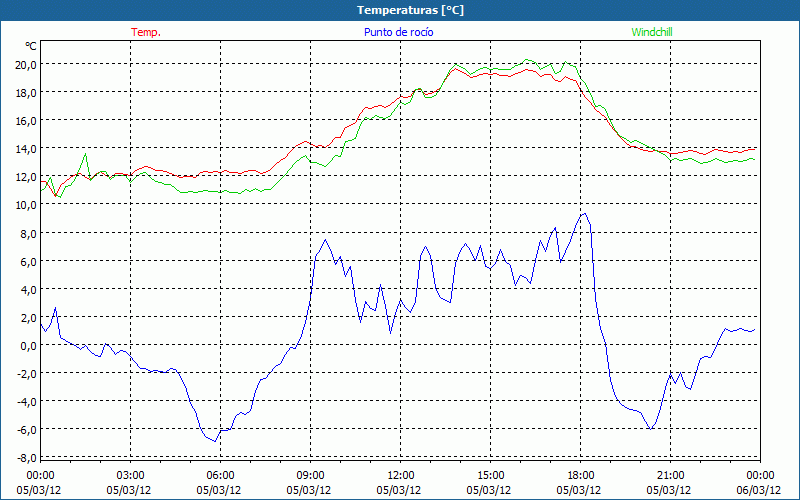This screenshot has width=800, height=500.
Task: Click the 18:00 time axis label
Action: coord(581,476)
